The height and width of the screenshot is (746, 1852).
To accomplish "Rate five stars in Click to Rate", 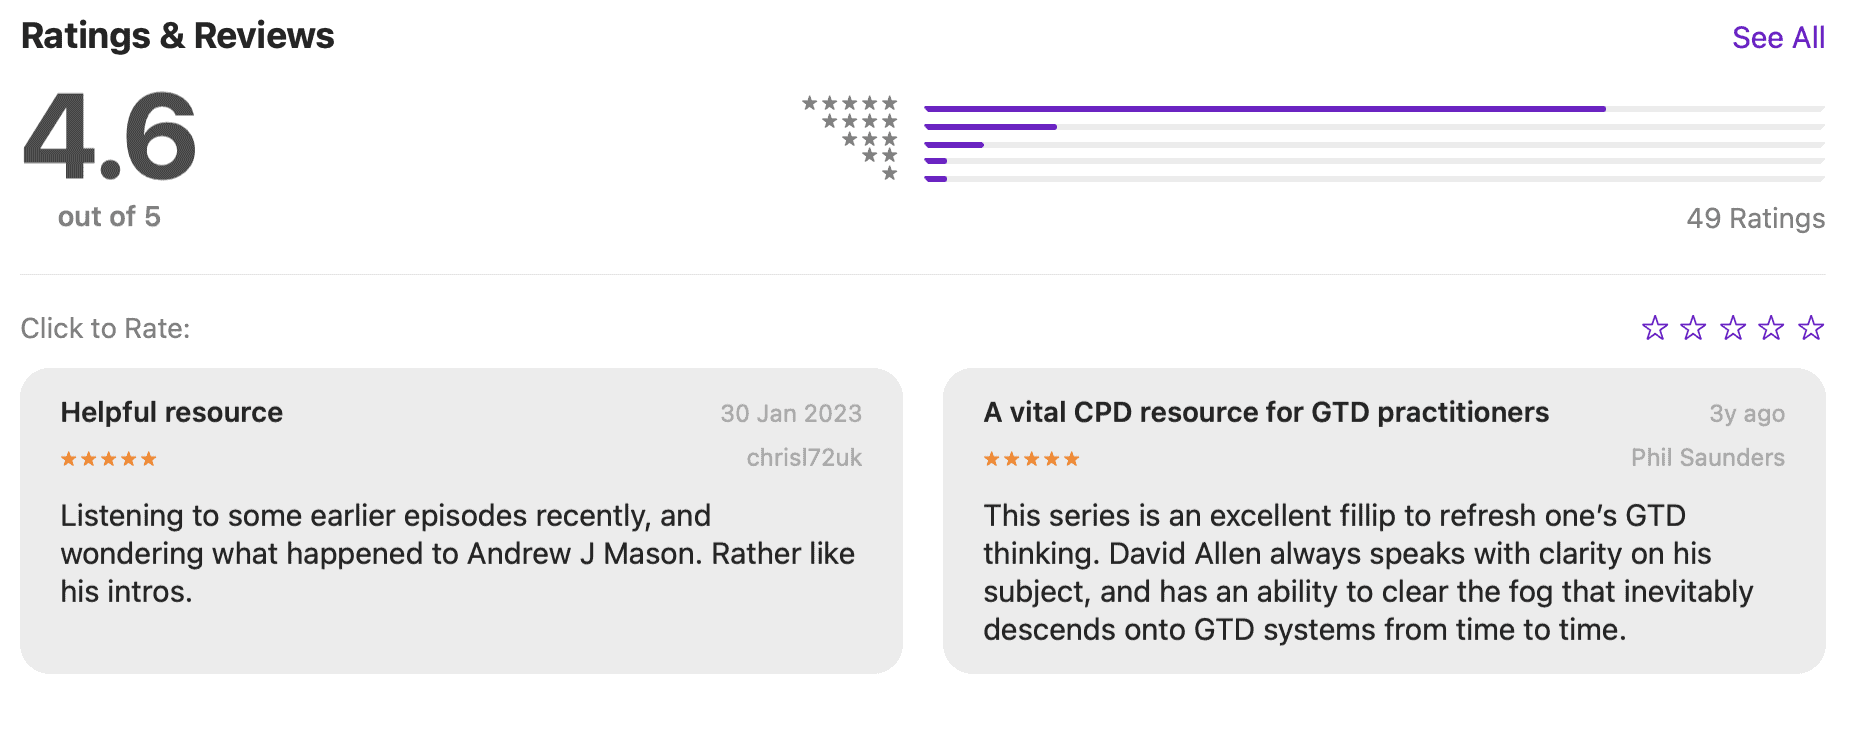I will 1811,328.
